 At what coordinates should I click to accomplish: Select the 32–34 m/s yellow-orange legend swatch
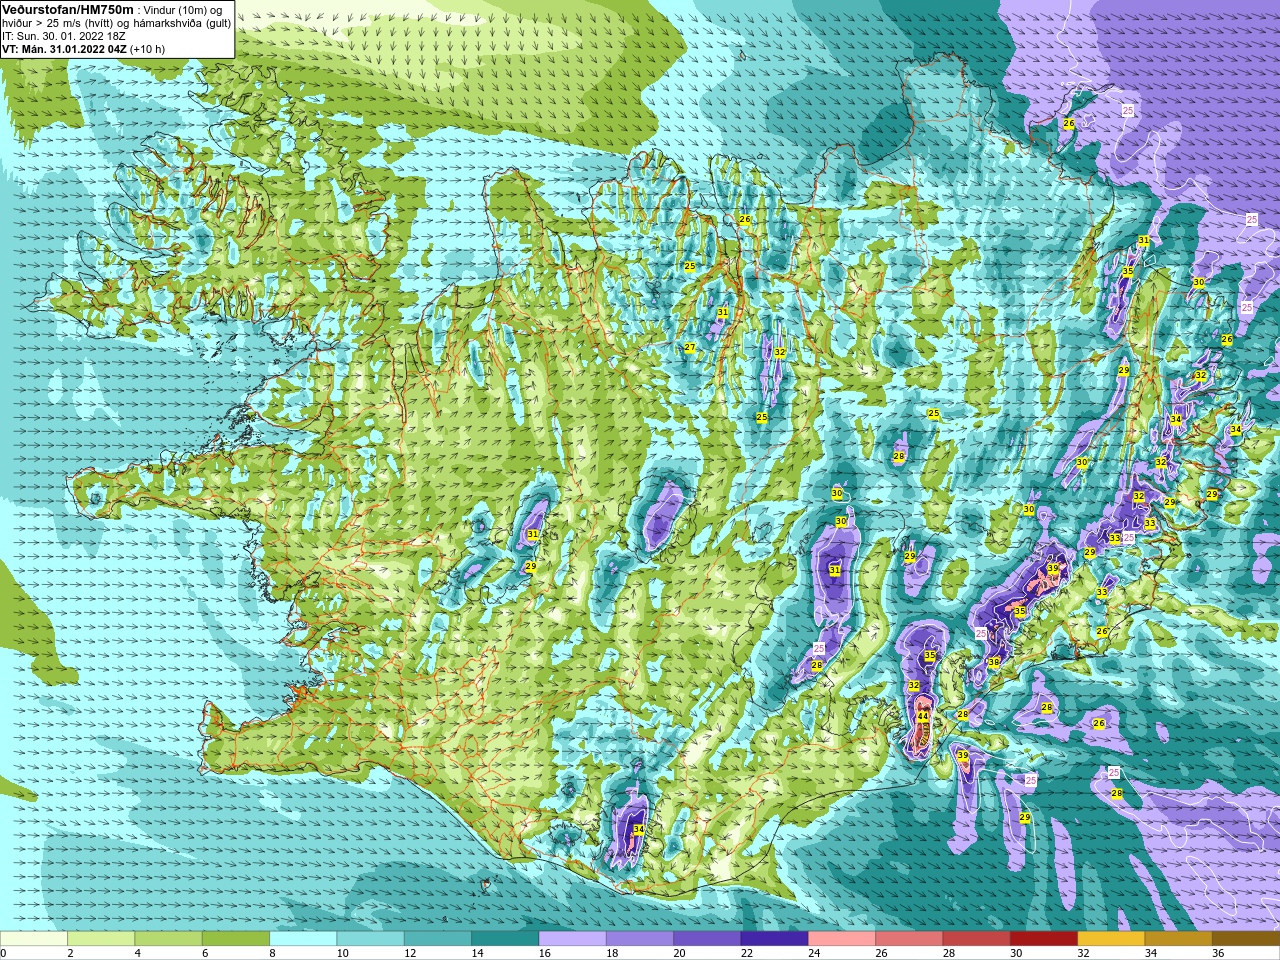(1111, 939)
